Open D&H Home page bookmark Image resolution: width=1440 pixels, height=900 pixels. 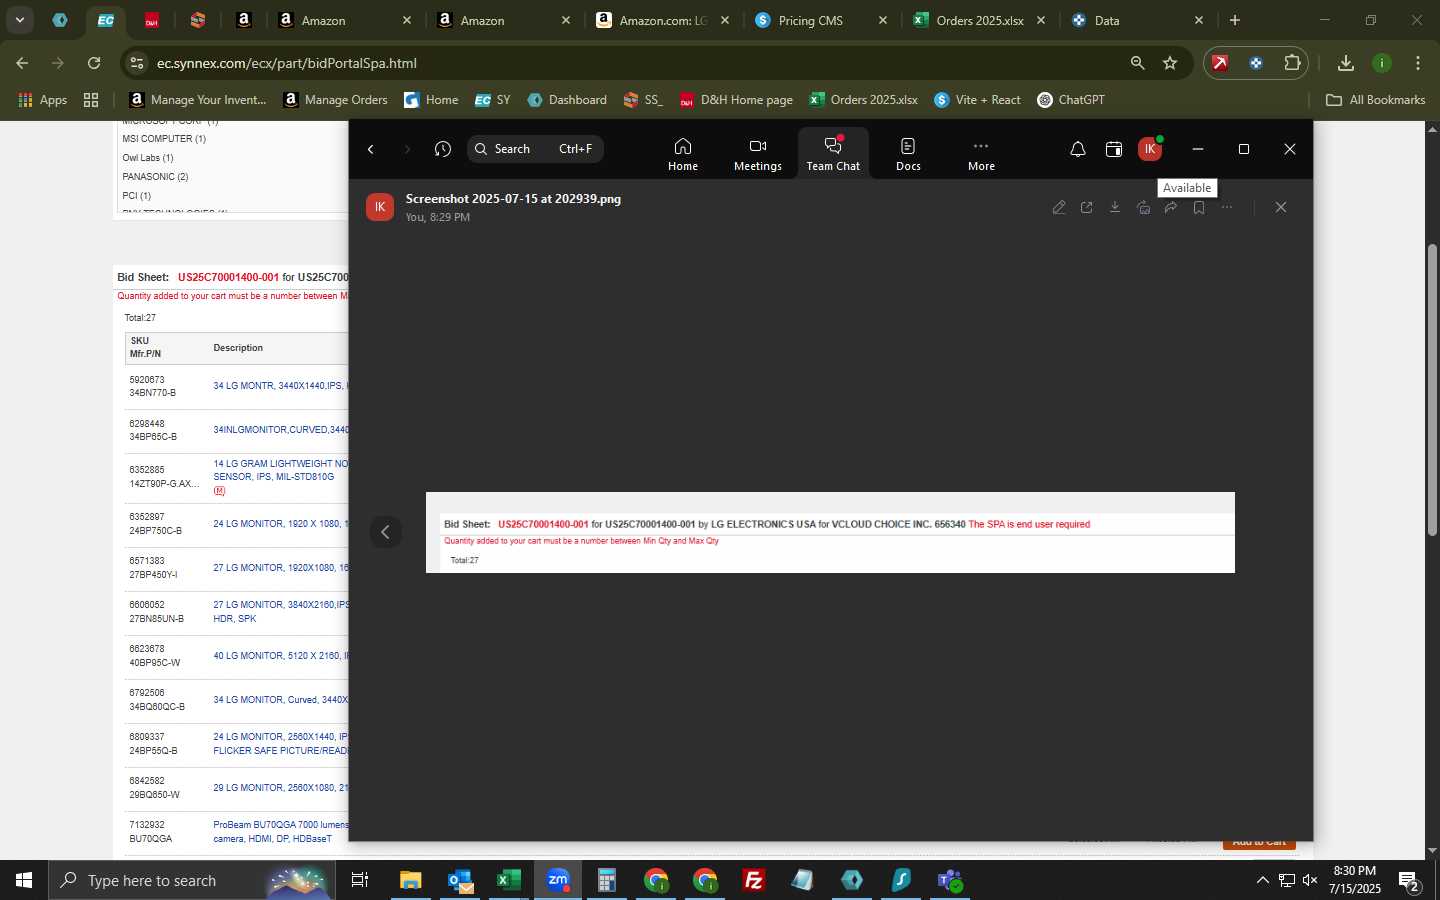[736, 100]
